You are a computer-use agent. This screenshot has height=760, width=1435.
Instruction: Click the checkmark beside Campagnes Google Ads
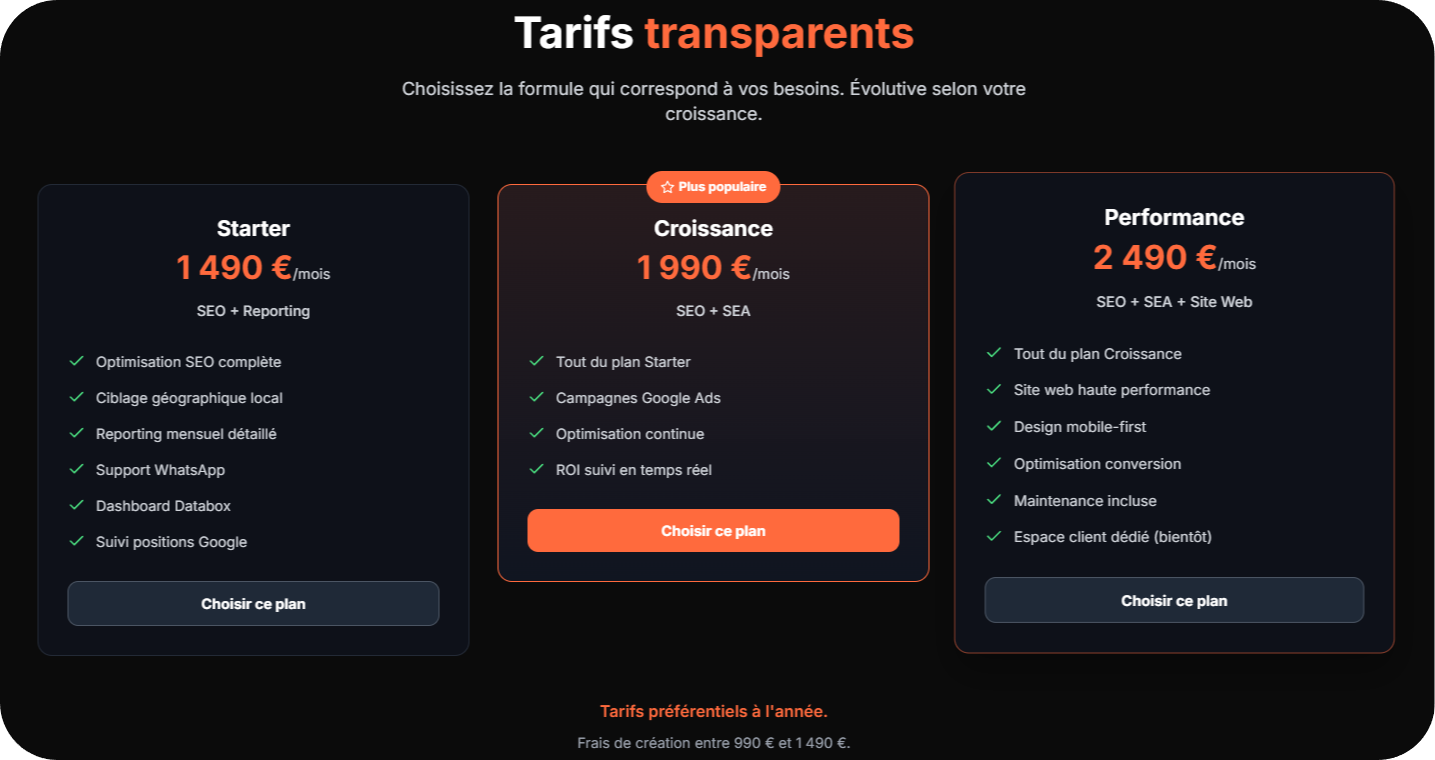pos(537,398)
